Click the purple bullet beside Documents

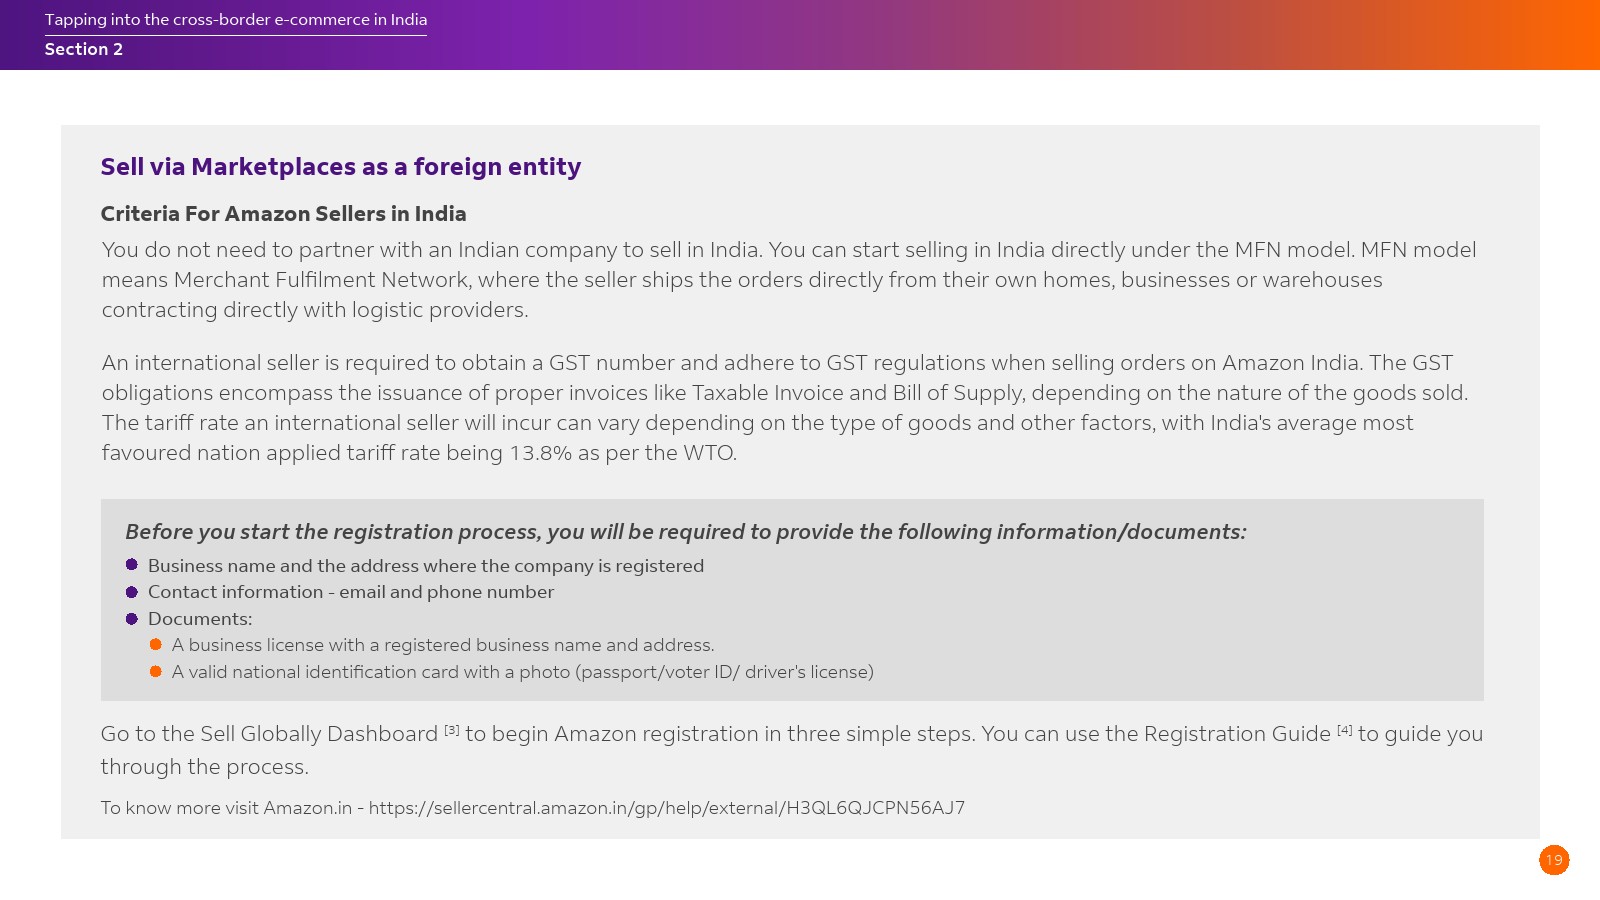(132, 619)
